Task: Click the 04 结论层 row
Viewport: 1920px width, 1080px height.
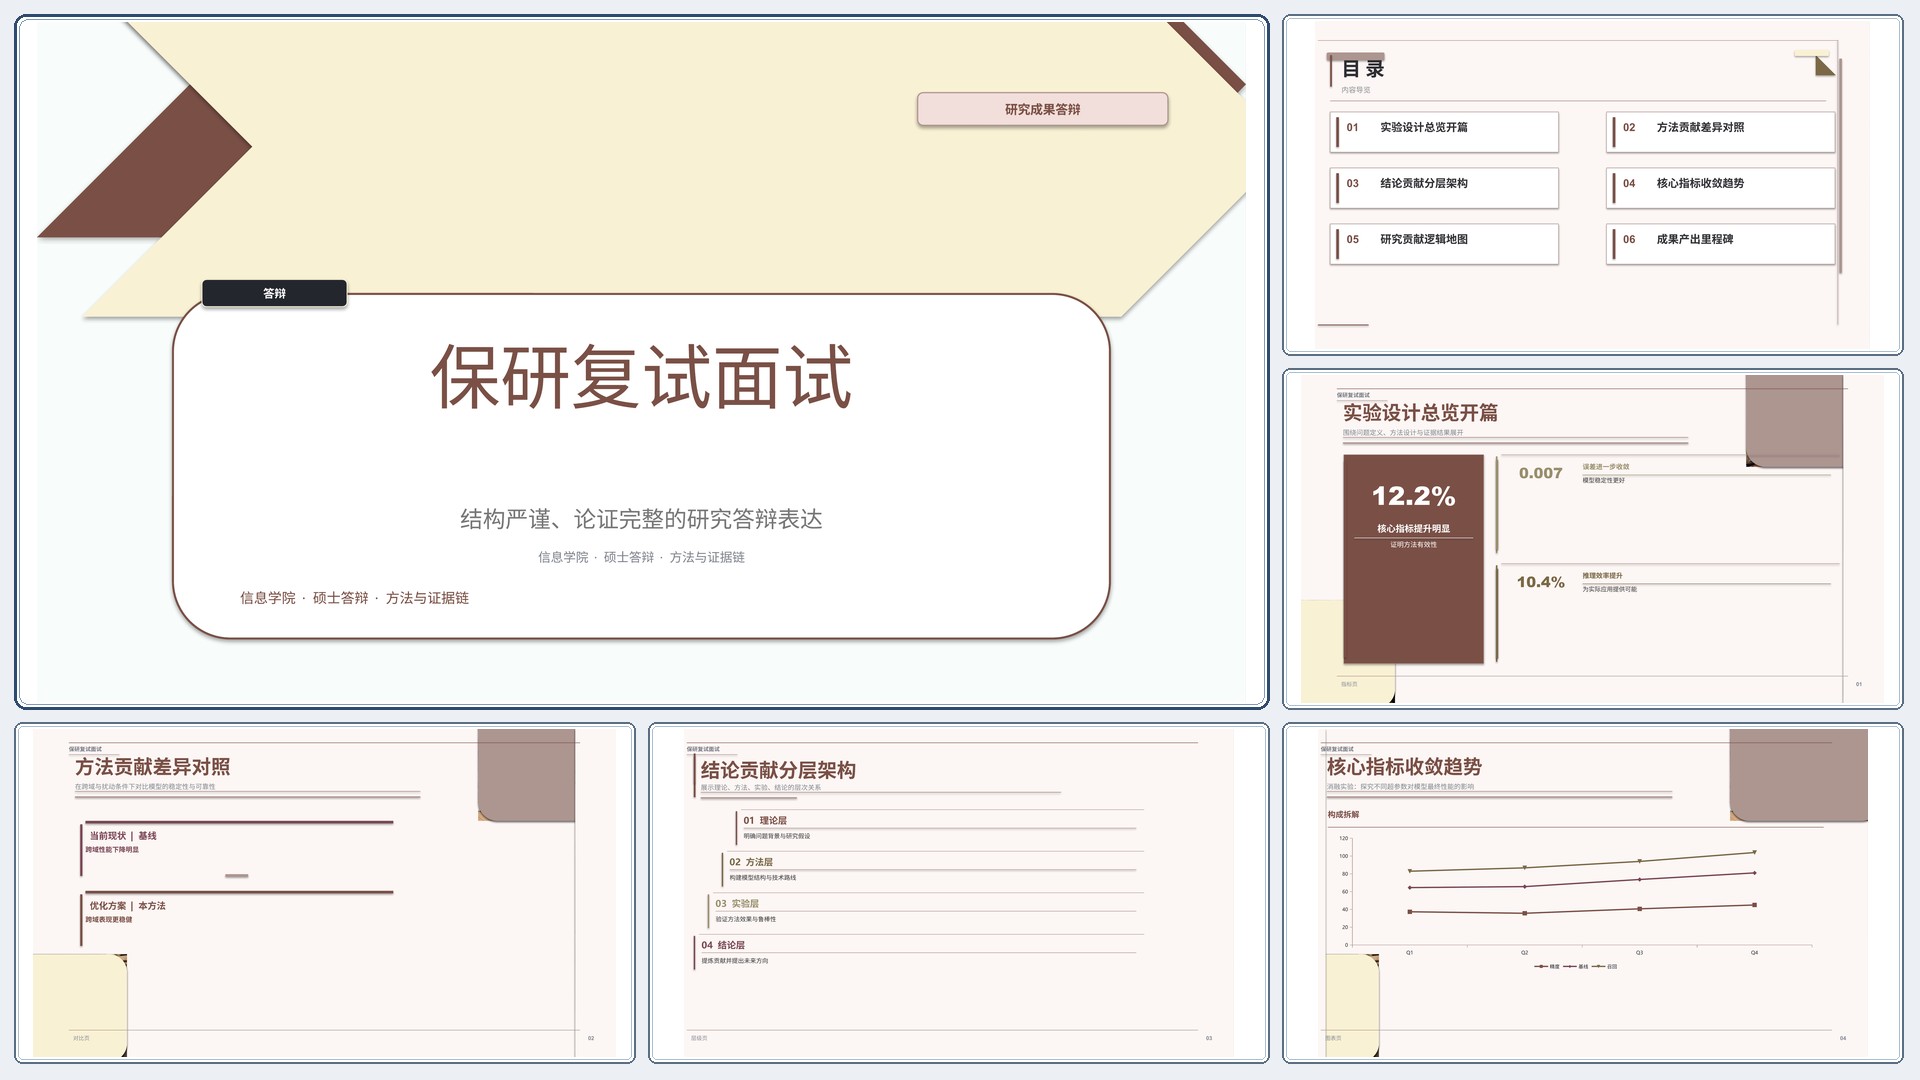Action: [x=917, y=952]
